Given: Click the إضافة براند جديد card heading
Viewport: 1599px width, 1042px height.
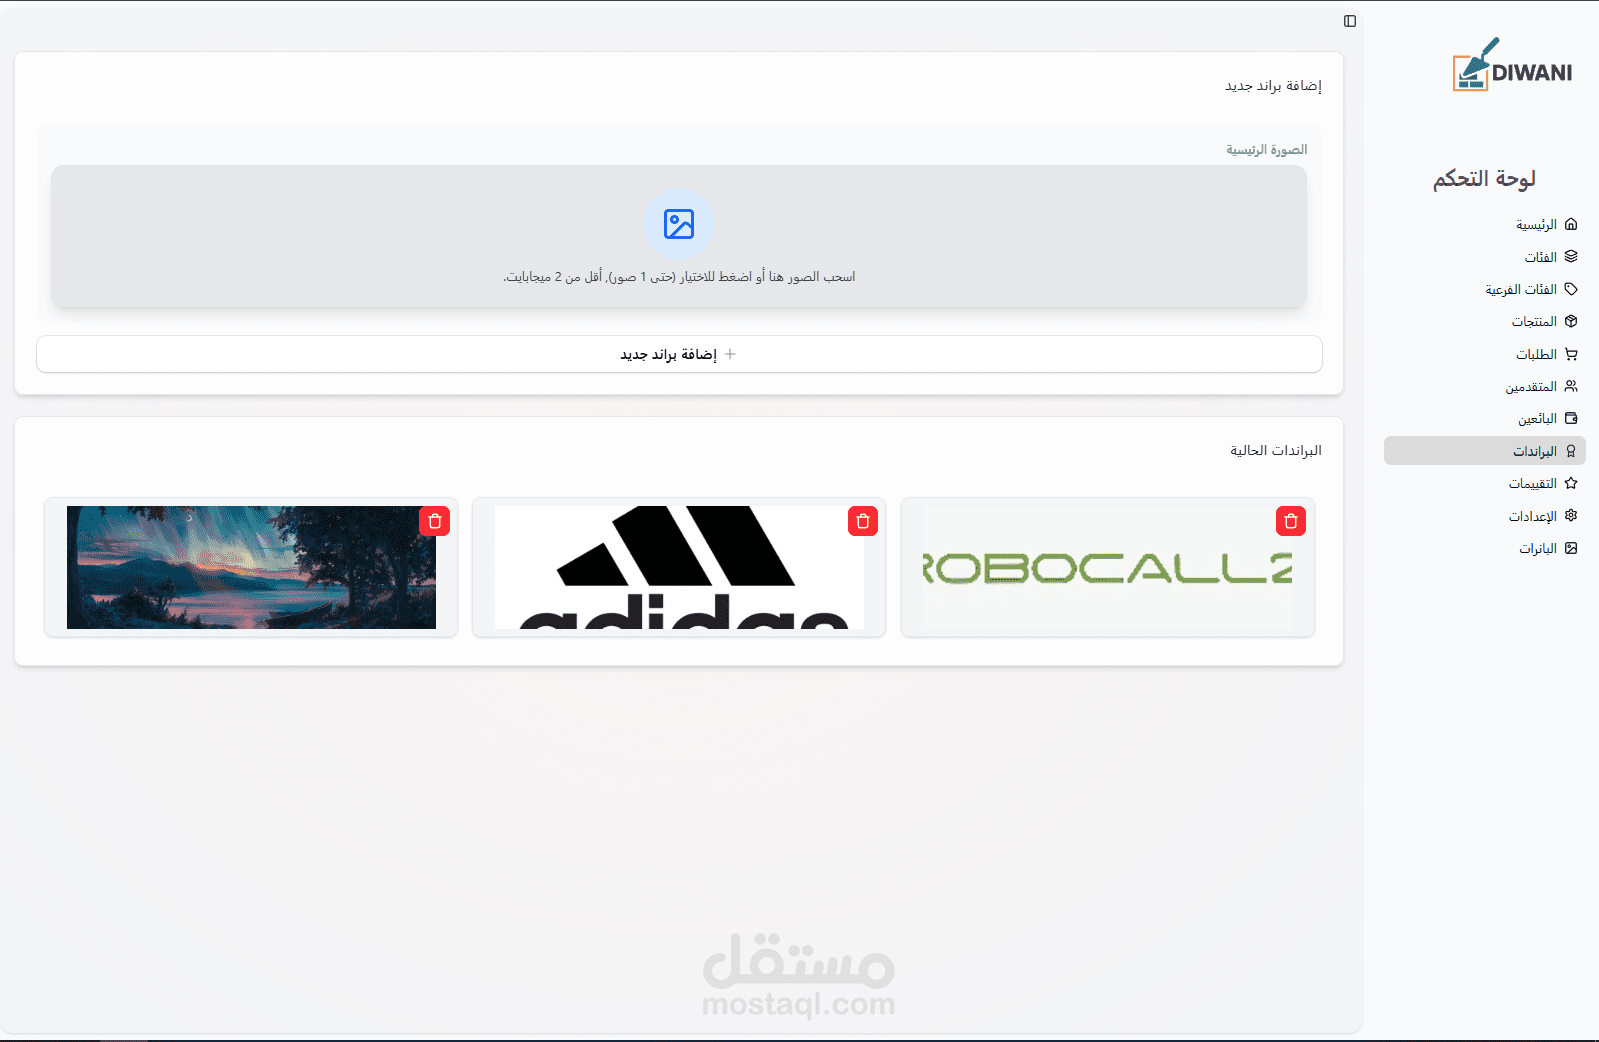Looking at the screenshot, I should coord(1274,86).
